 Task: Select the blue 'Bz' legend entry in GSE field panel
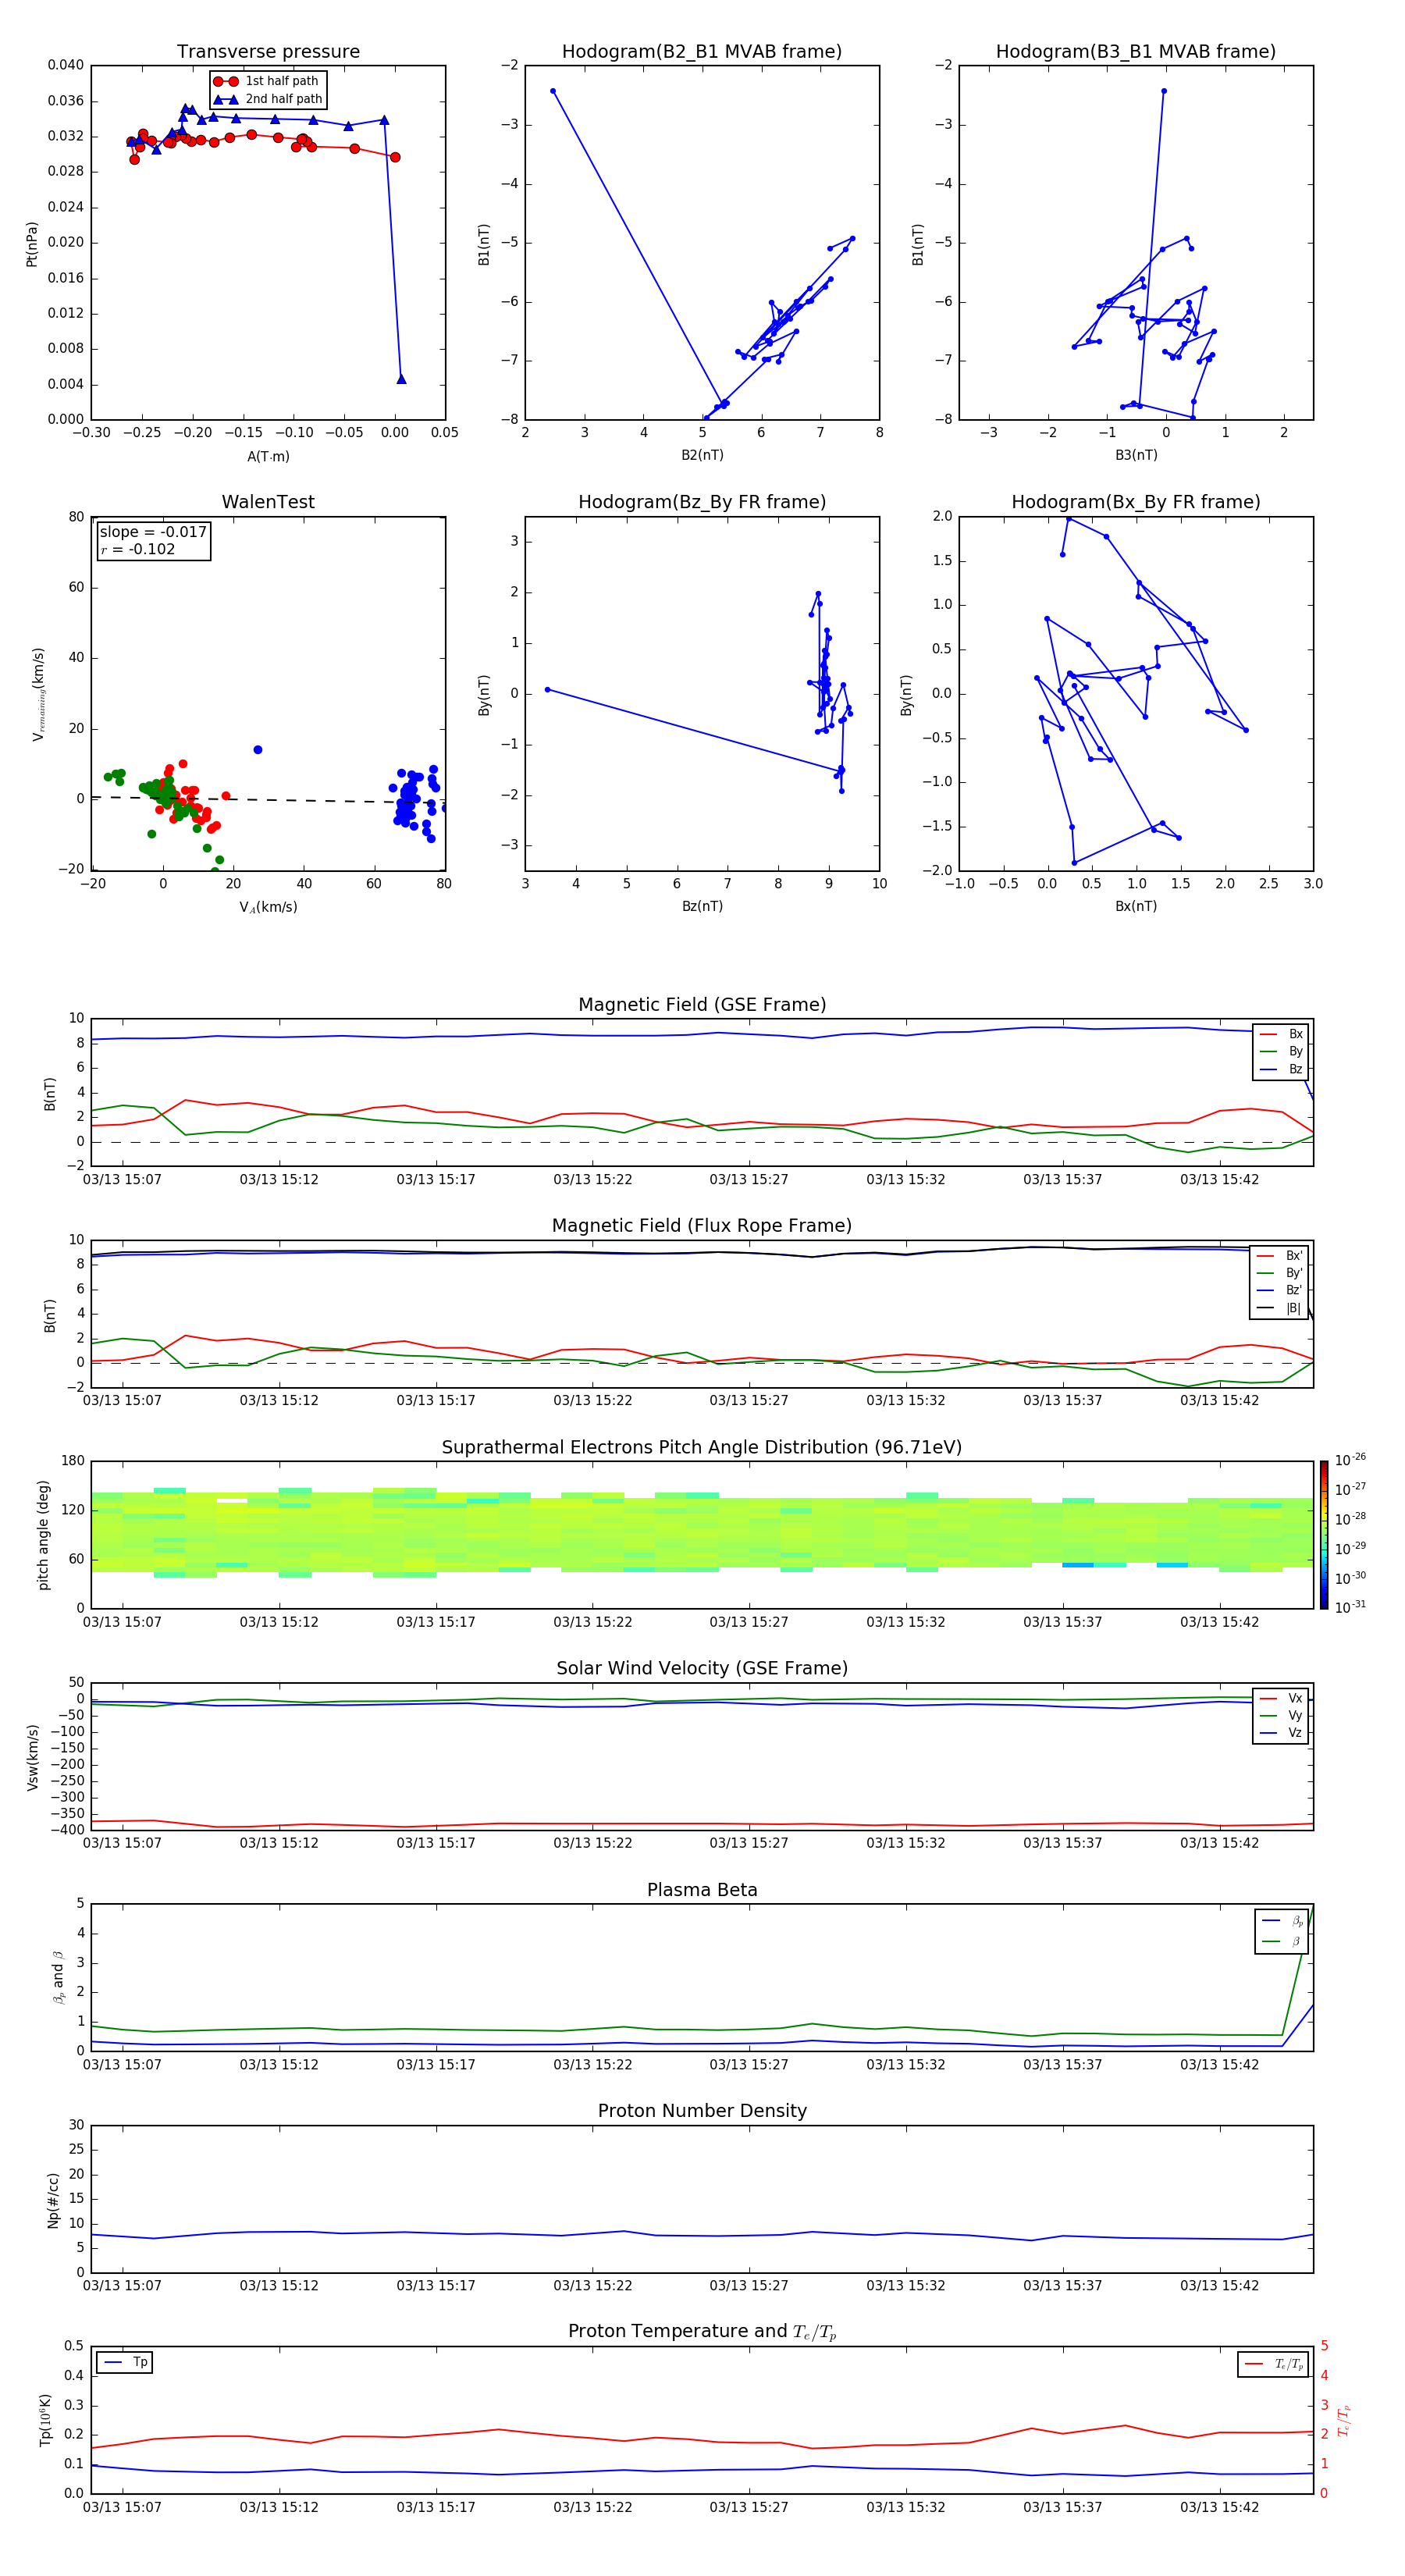point(1282,1069)
